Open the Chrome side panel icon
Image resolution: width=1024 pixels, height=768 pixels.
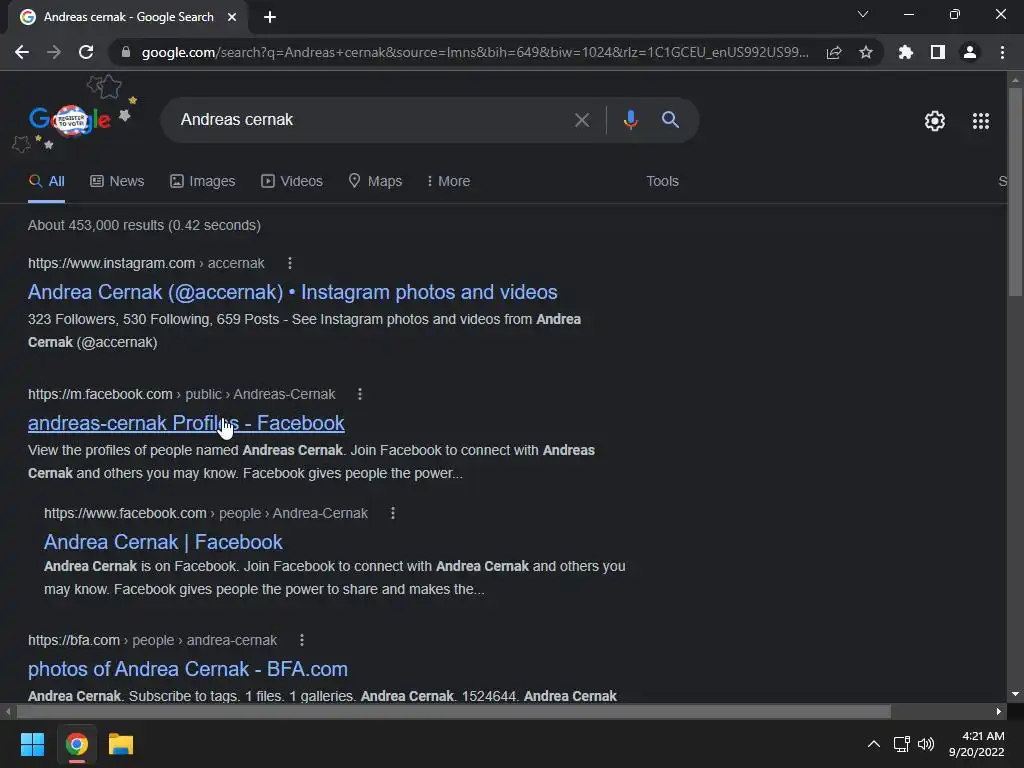click(x=938, y=52)
